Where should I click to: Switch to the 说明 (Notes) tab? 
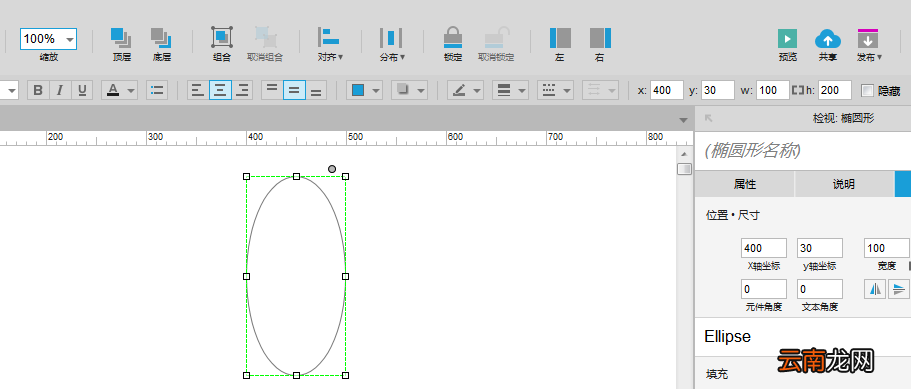click(844, 185)
